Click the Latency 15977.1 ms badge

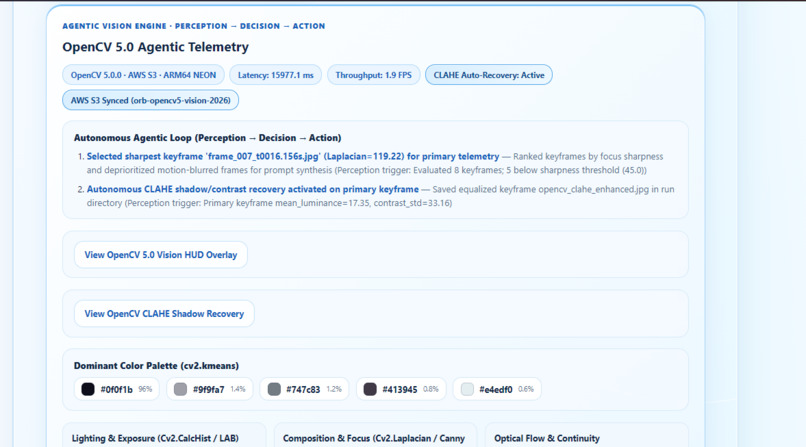coord(276,75)
